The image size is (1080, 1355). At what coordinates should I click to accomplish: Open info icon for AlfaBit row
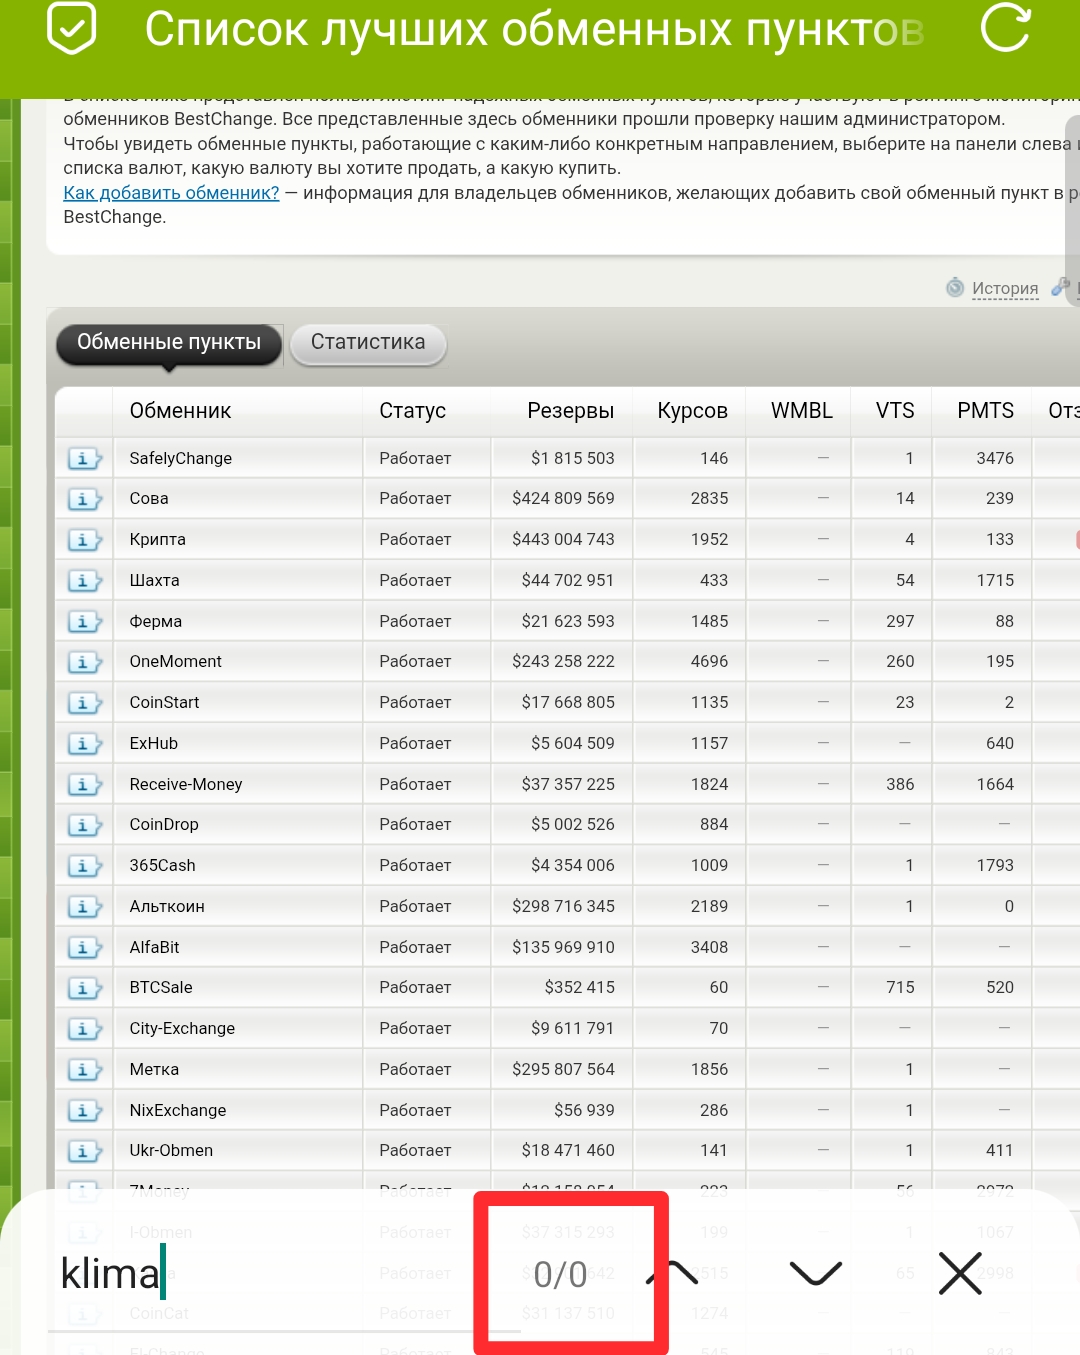tap(84, 948)
